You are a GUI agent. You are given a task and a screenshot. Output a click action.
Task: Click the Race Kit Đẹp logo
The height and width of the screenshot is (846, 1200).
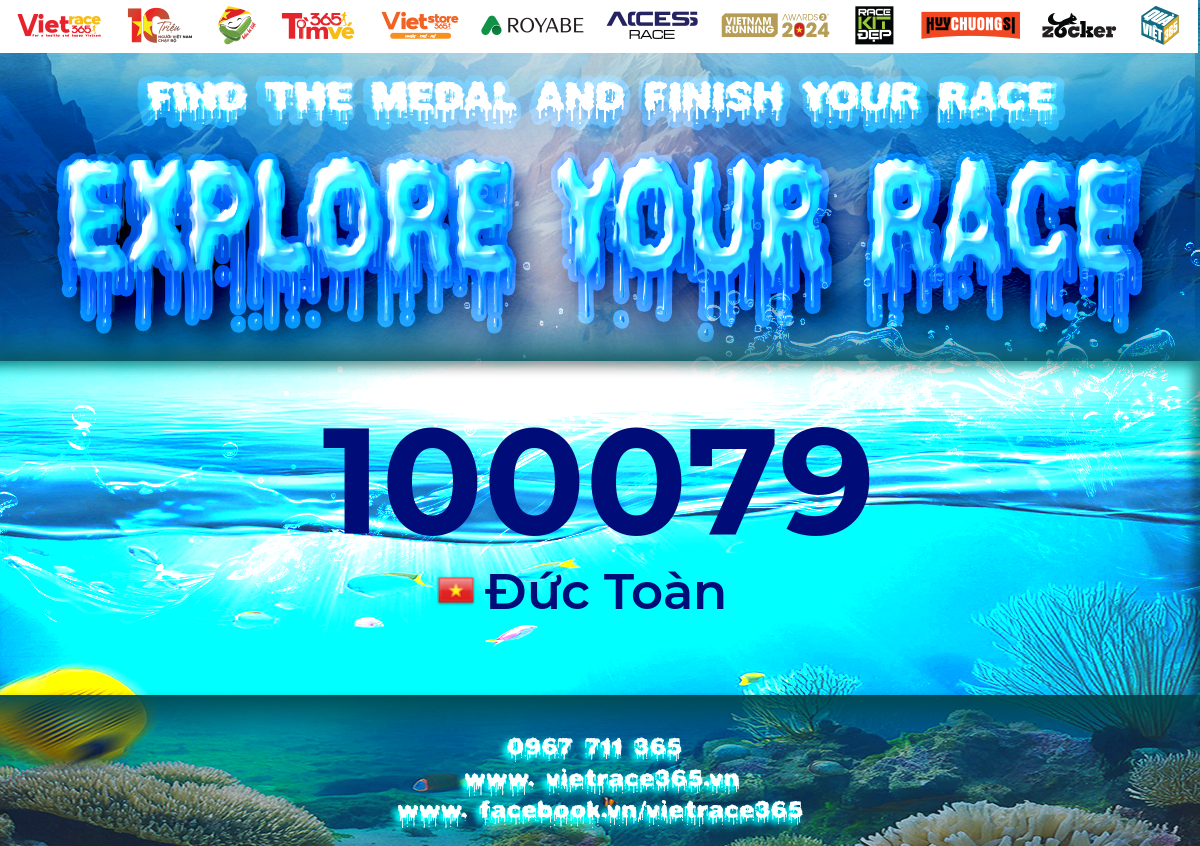pyautogui.click(x=874, y=25)
